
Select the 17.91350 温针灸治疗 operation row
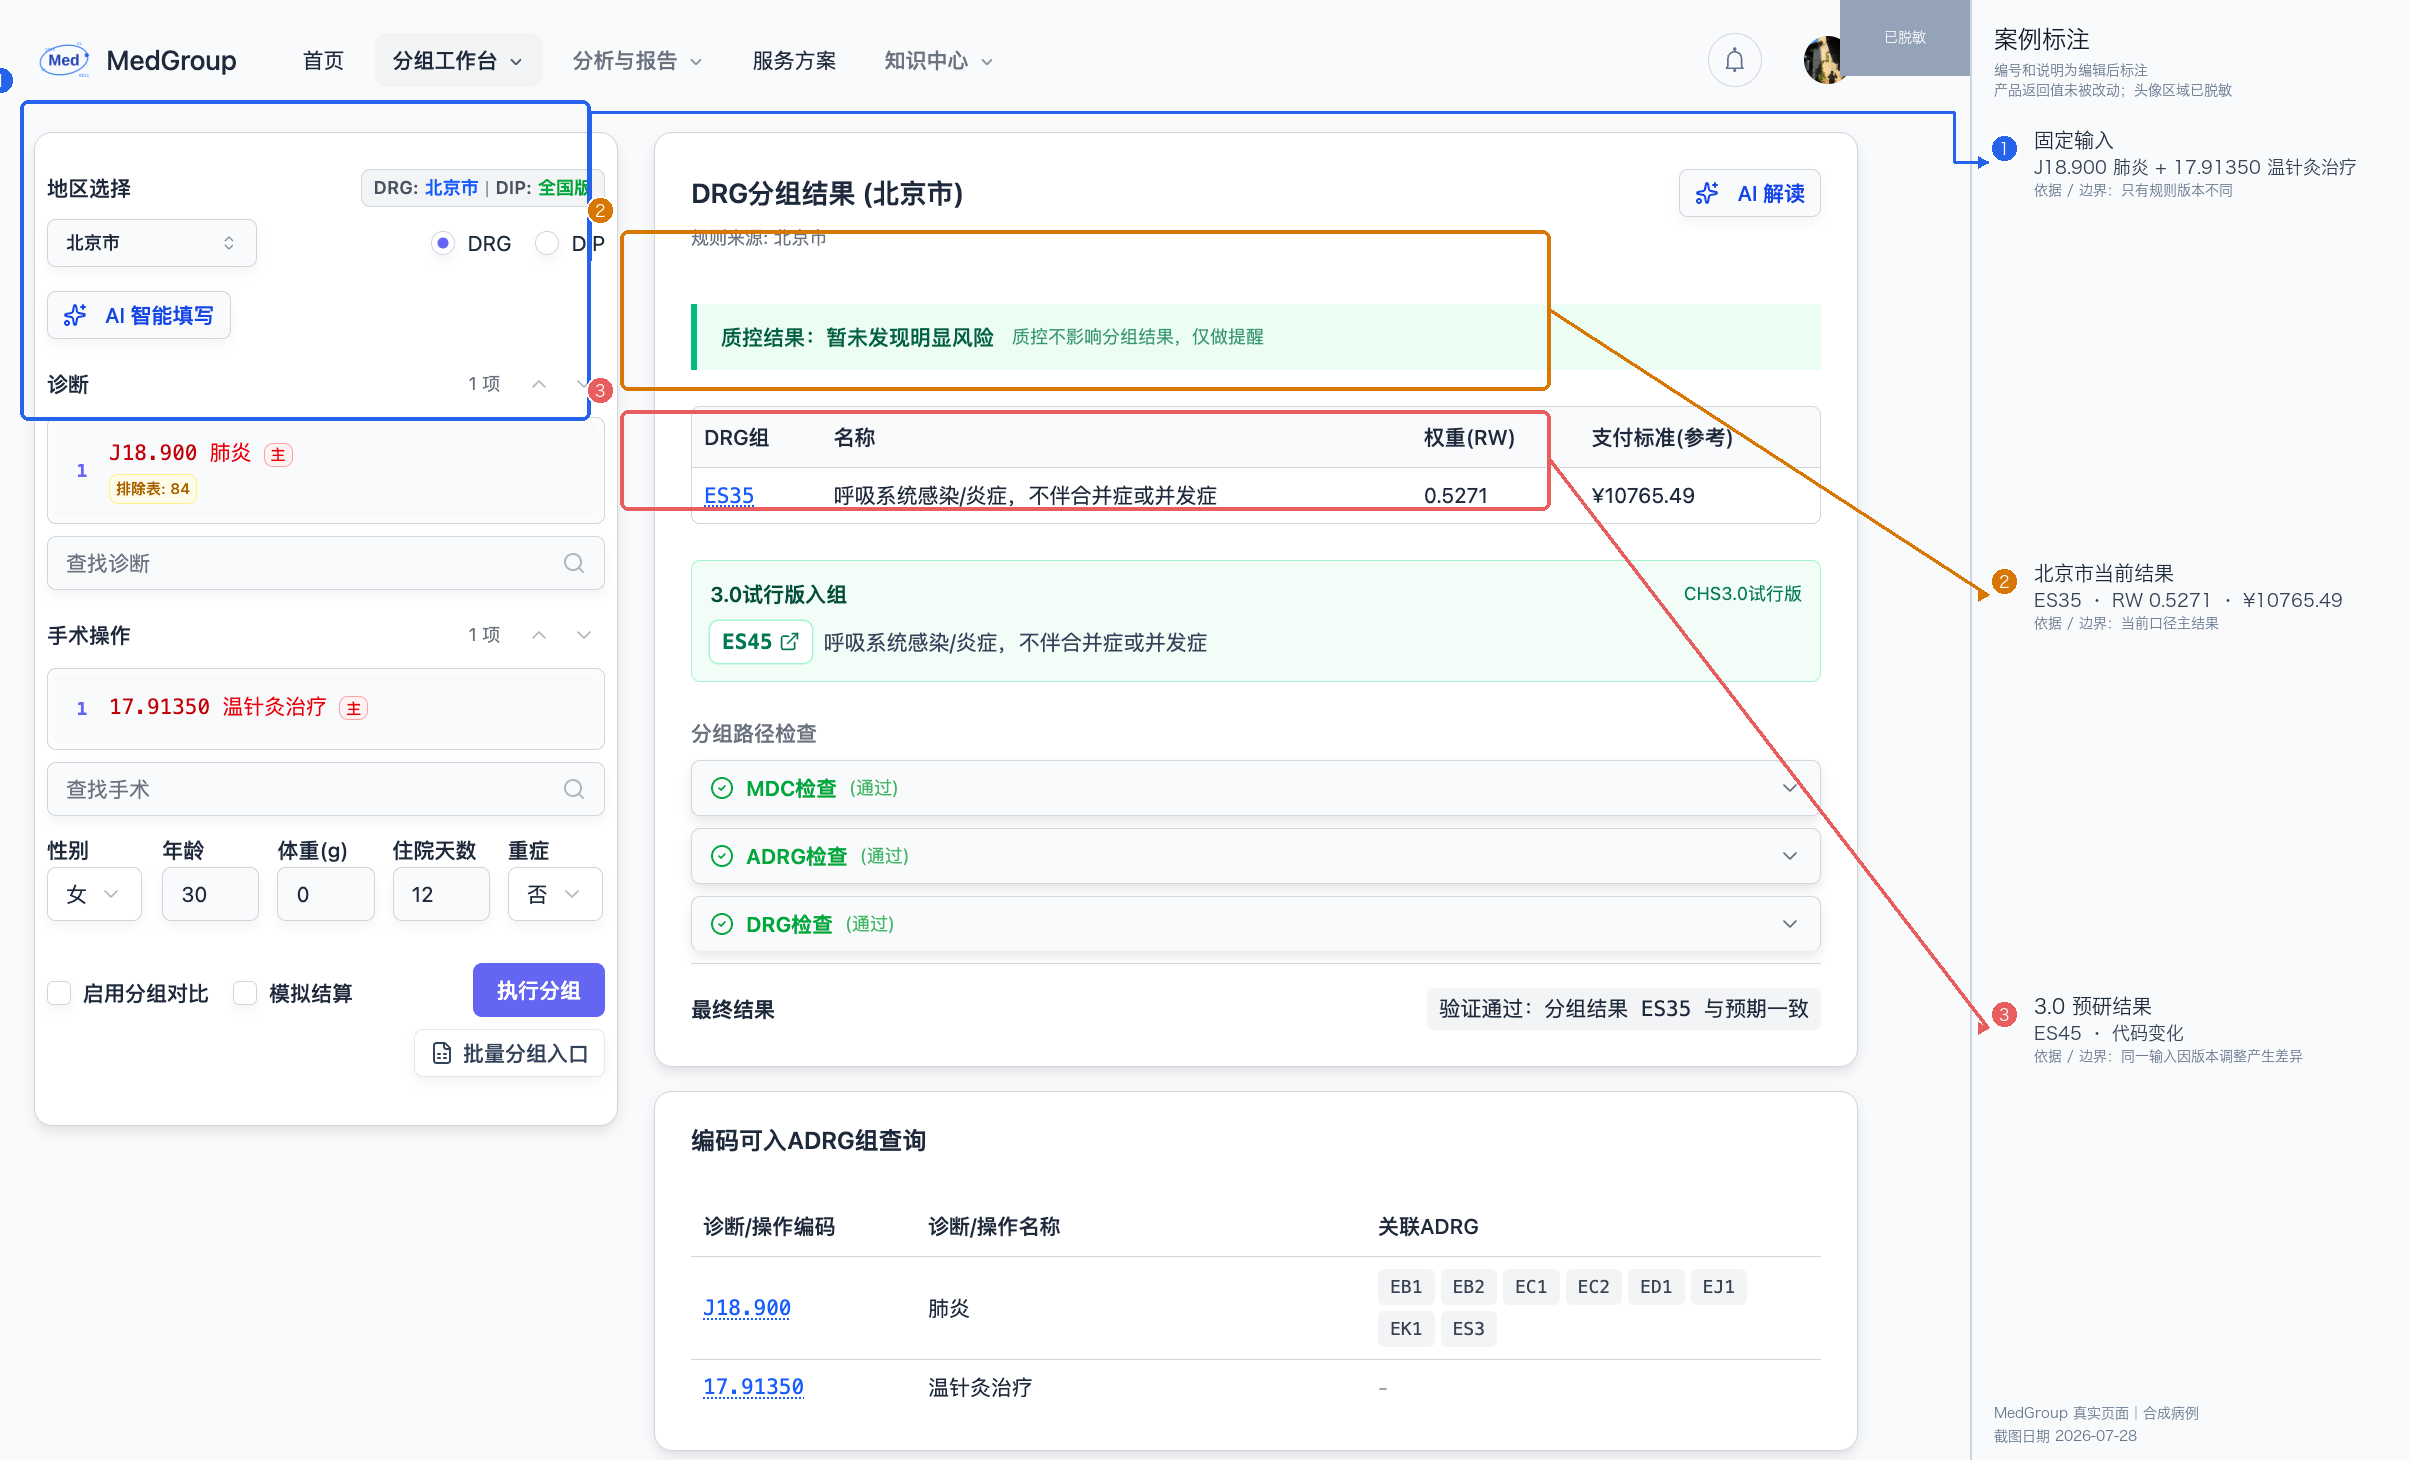[x=326, y=708]
